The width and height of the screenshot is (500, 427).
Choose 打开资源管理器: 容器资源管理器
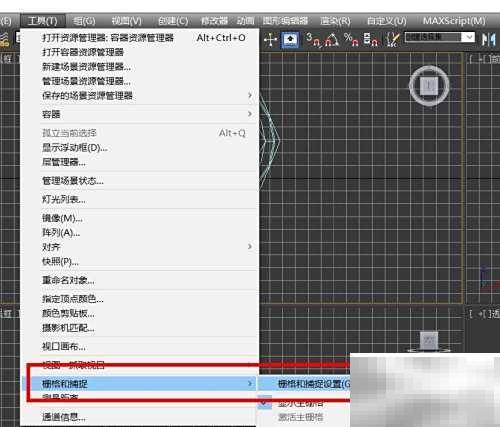(x=140, y=38)
